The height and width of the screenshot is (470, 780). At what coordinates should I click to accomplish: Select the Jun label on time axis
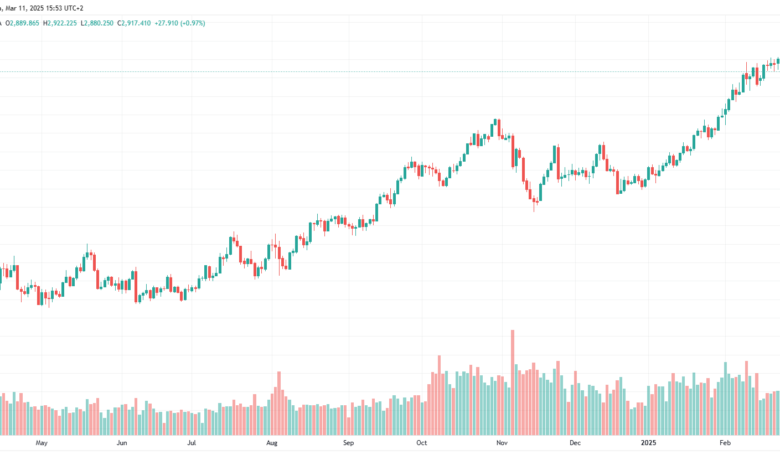(121, 443)
